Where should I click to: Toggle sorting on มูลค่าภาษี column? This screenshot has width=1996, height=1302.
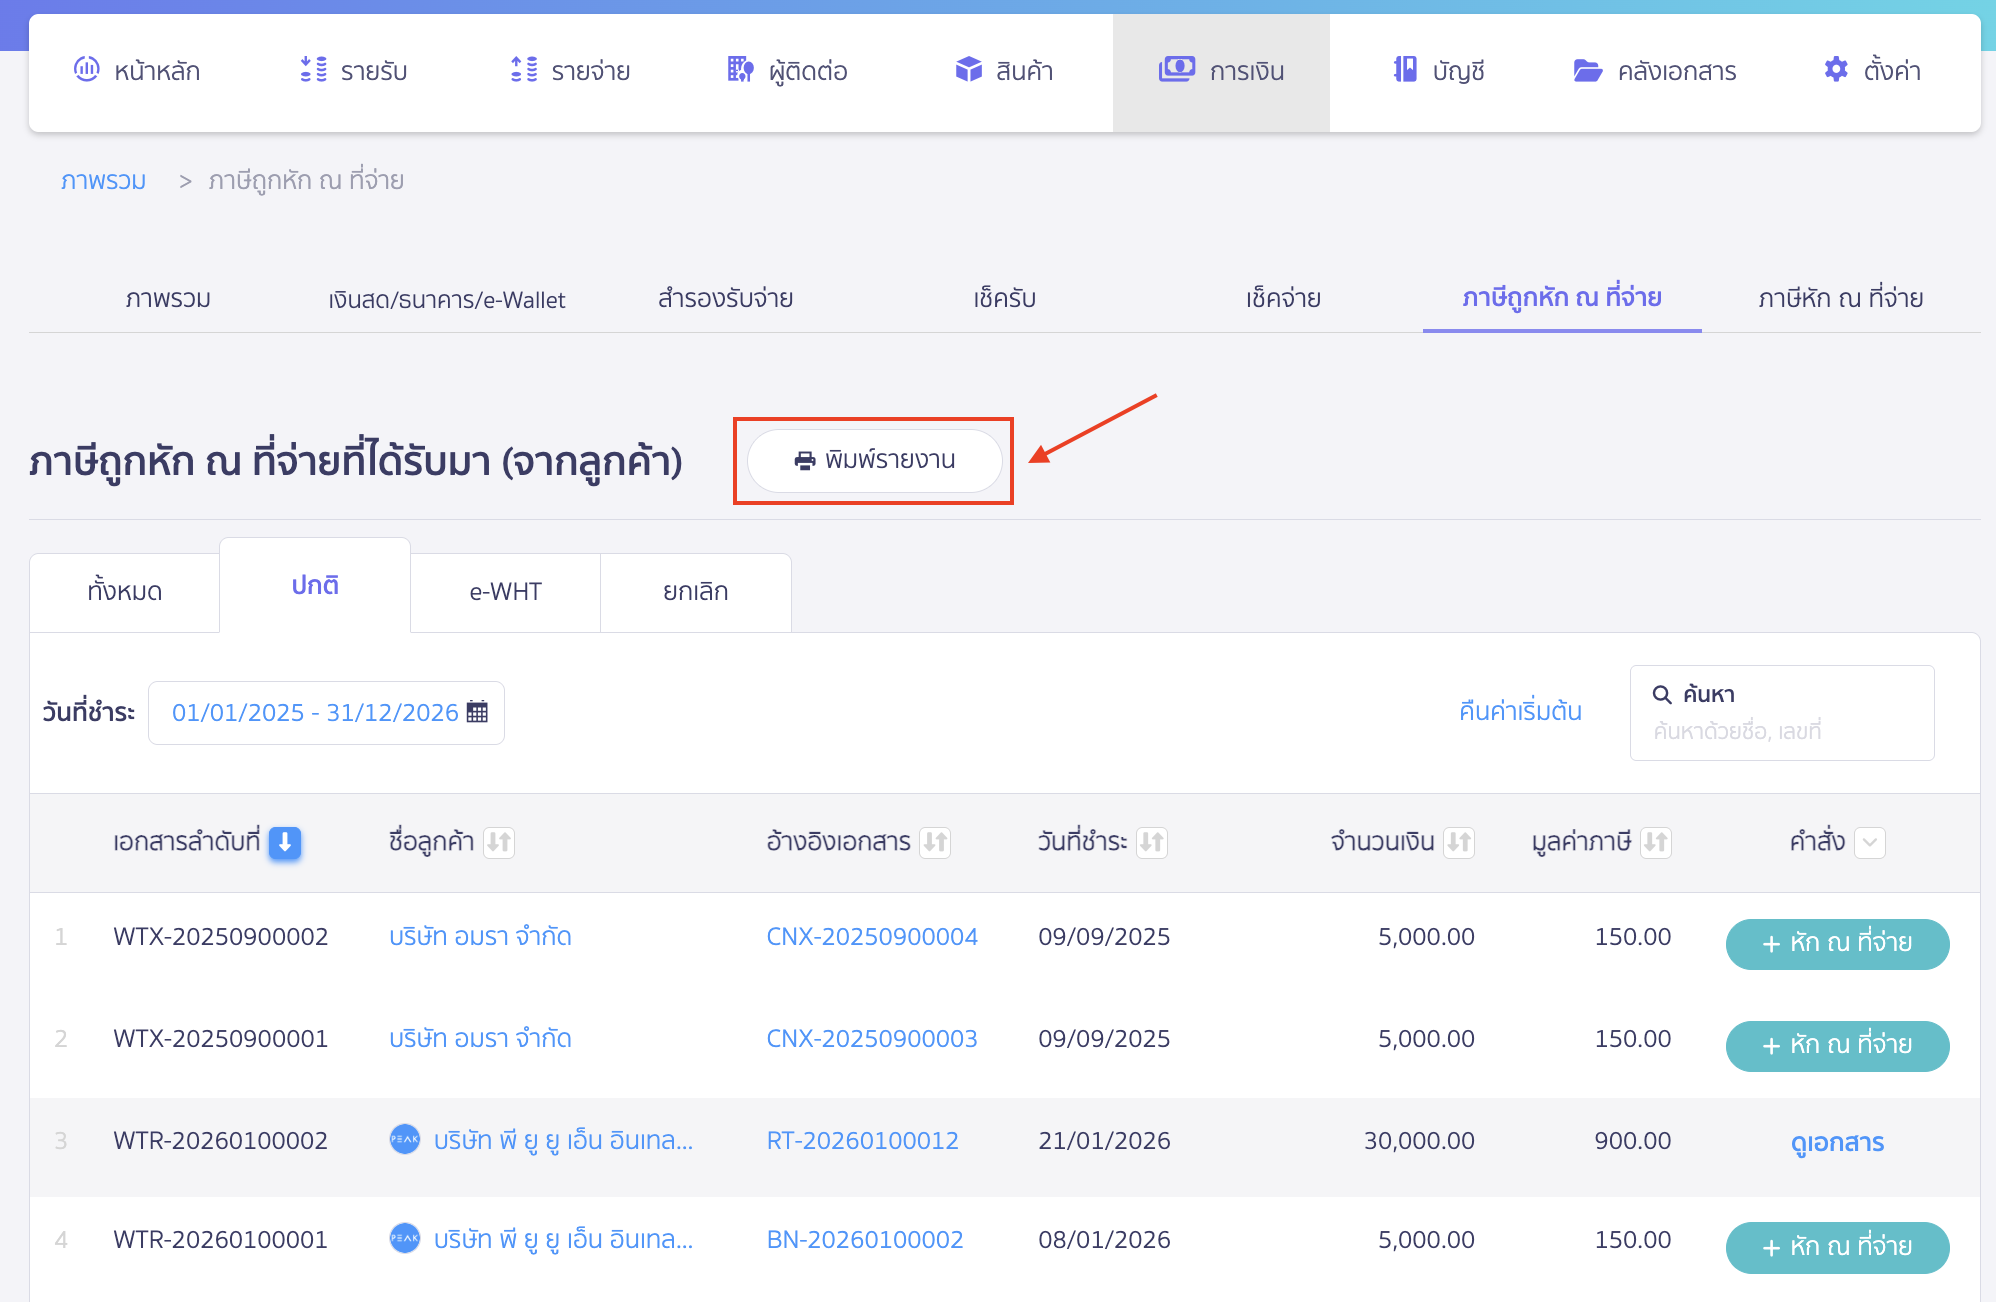tap(1655, 843)
